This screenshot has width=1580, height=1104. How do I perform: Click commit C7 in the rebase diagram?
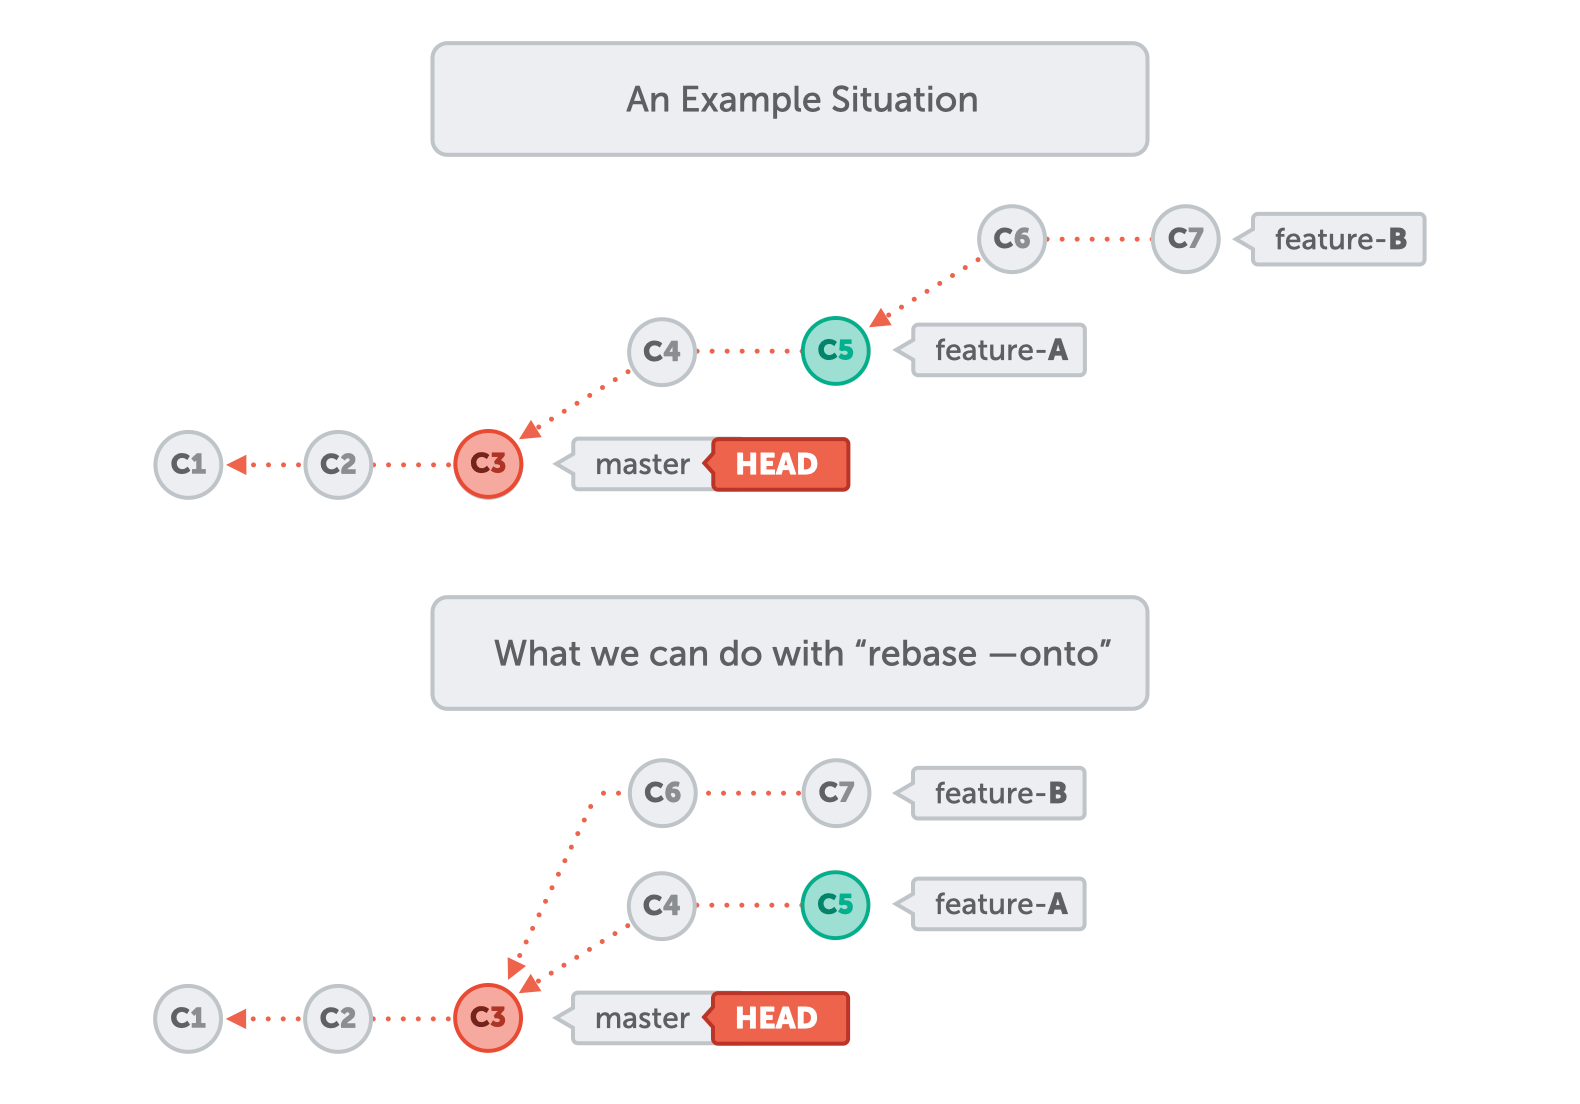836,793
